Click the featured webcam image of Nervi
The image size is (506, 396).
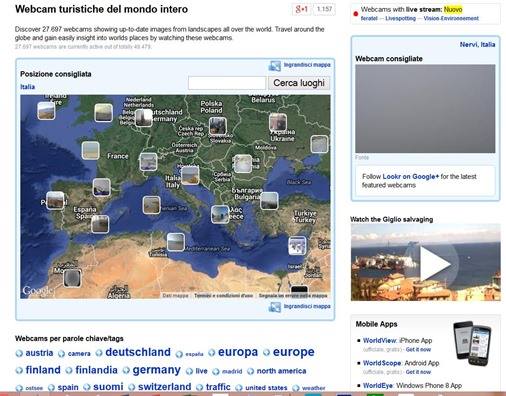[425, 109]
